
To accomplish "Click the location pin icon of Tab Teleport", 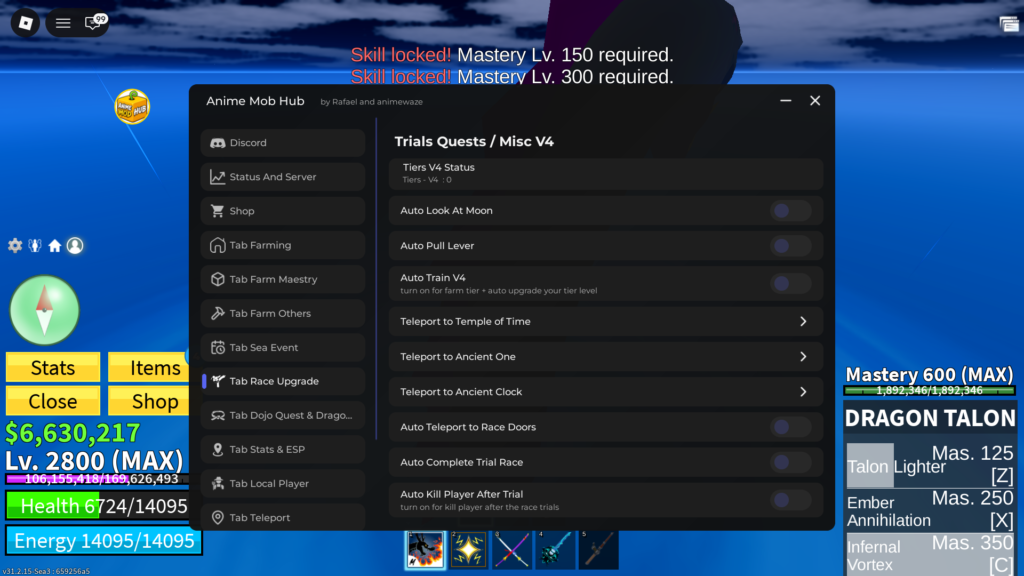I will pyautogui.click(x=217, y=517).
